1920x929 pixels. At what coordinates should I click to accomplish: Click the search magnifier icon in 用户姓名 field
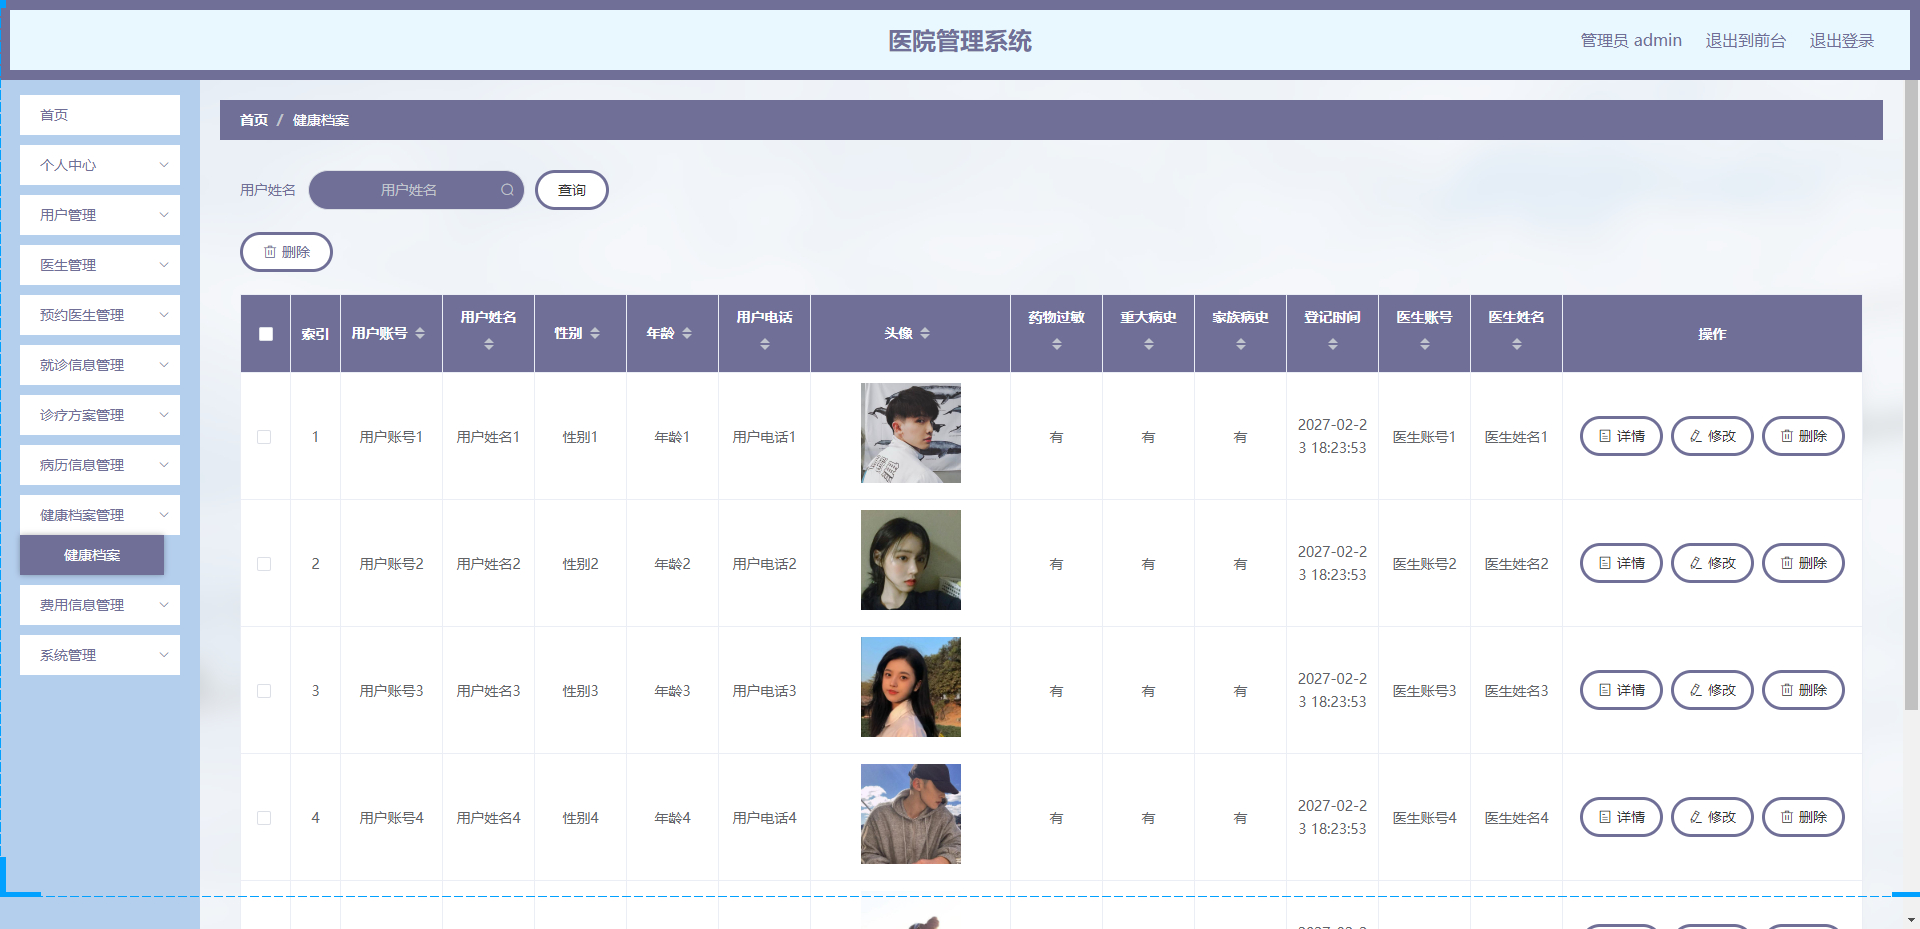[x=507, y=190]
